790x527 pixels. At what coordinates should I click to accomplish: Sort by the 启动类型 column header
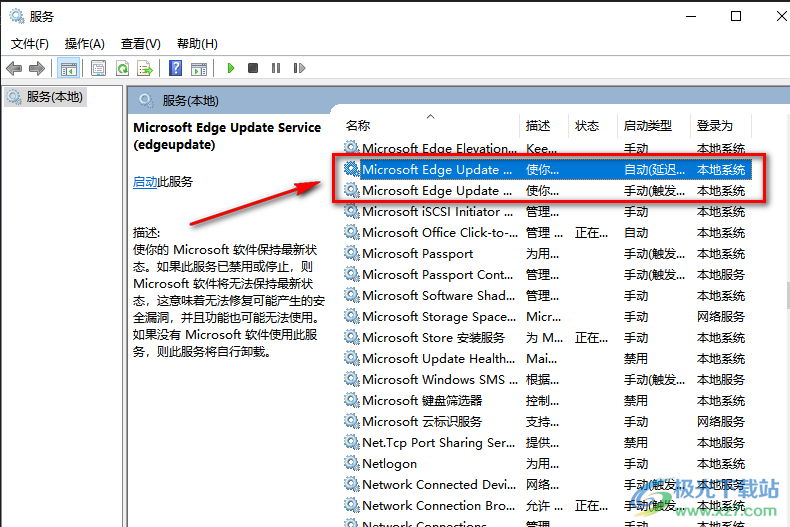[647, 125]
